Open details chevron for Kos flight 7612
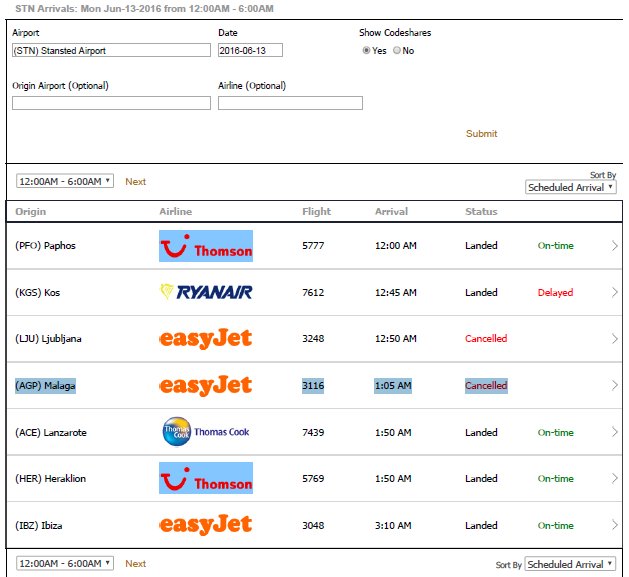Viewport: 629px width, 577px height. [x=615, y=292]
